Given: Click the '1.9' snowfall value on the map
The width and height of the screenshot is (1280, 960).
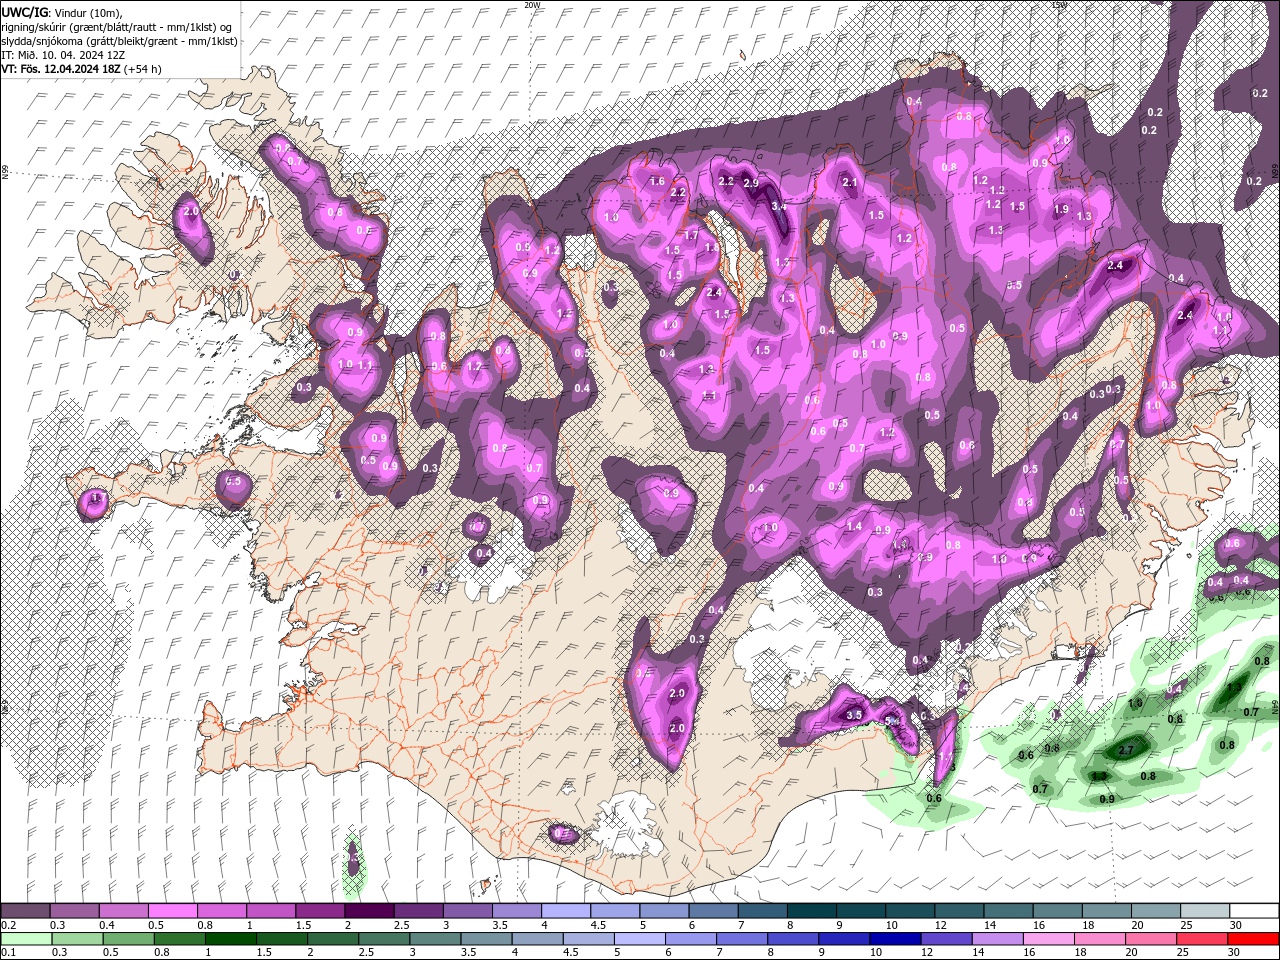Looking at the screenshot, I should tap(1062, 209).
